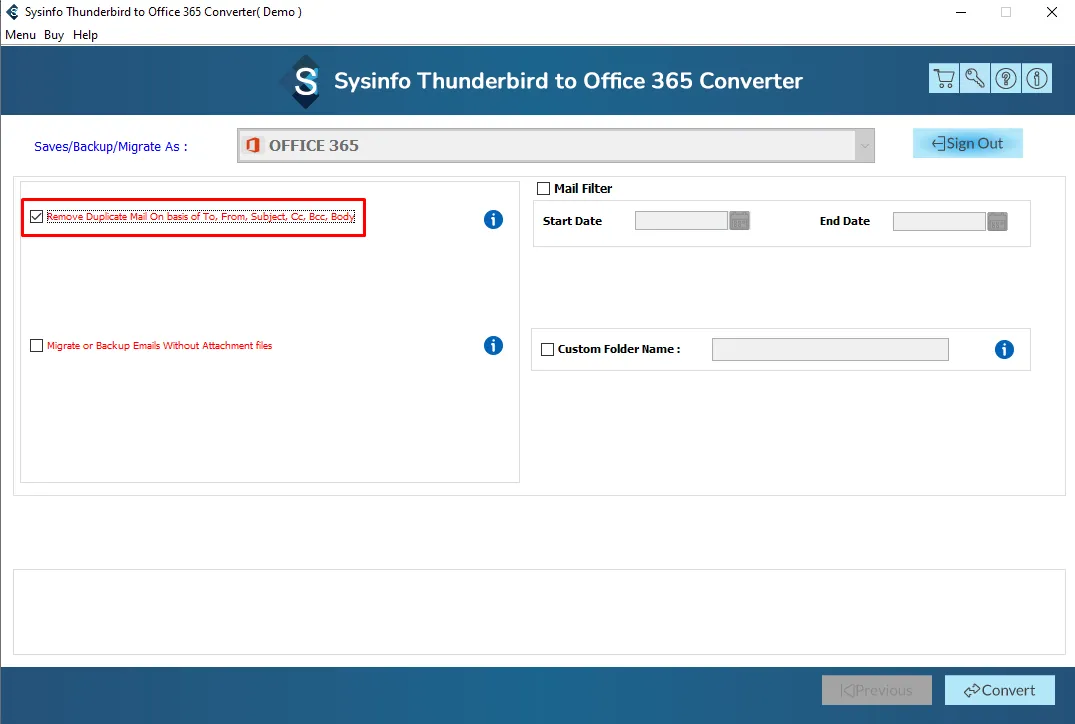Image resolution: width=1075 pixels, height=724 pixels.
Task: Open the End Date calendar picker
Action: pyautogui.click(x=997, y=221)
